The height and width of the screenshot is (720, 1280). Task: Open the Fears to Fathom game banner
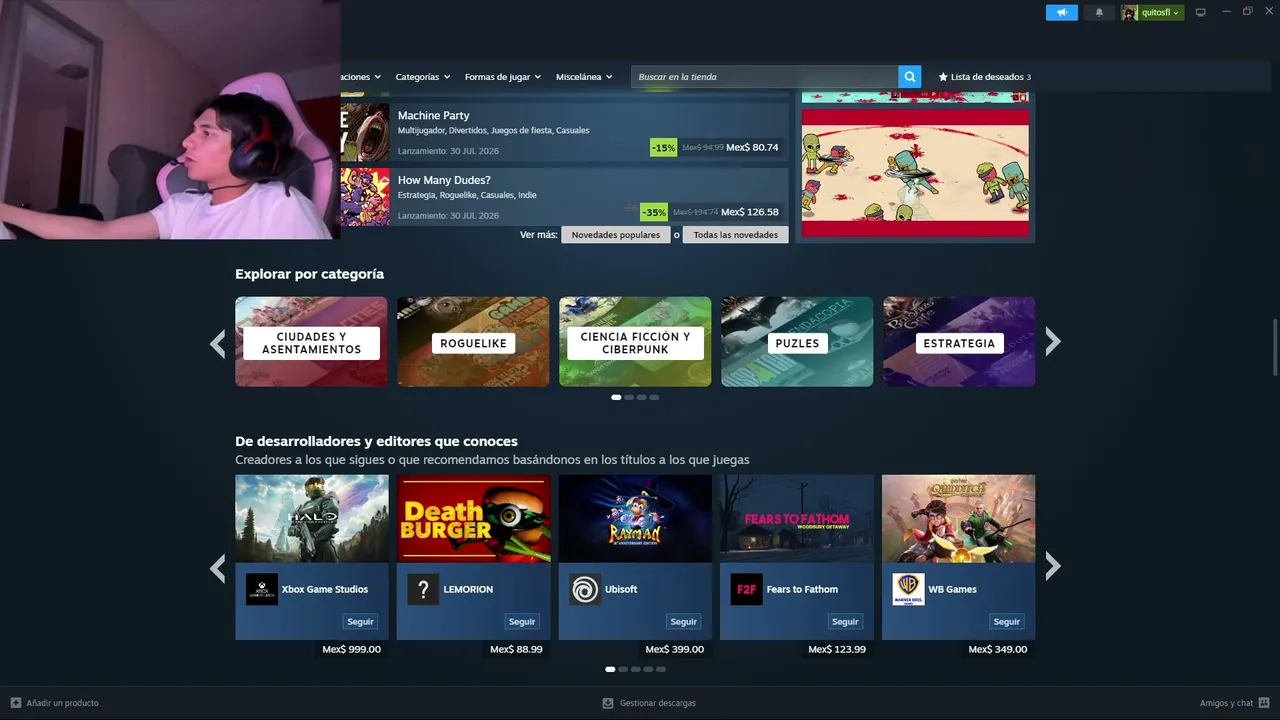click(x=797, y=519)
